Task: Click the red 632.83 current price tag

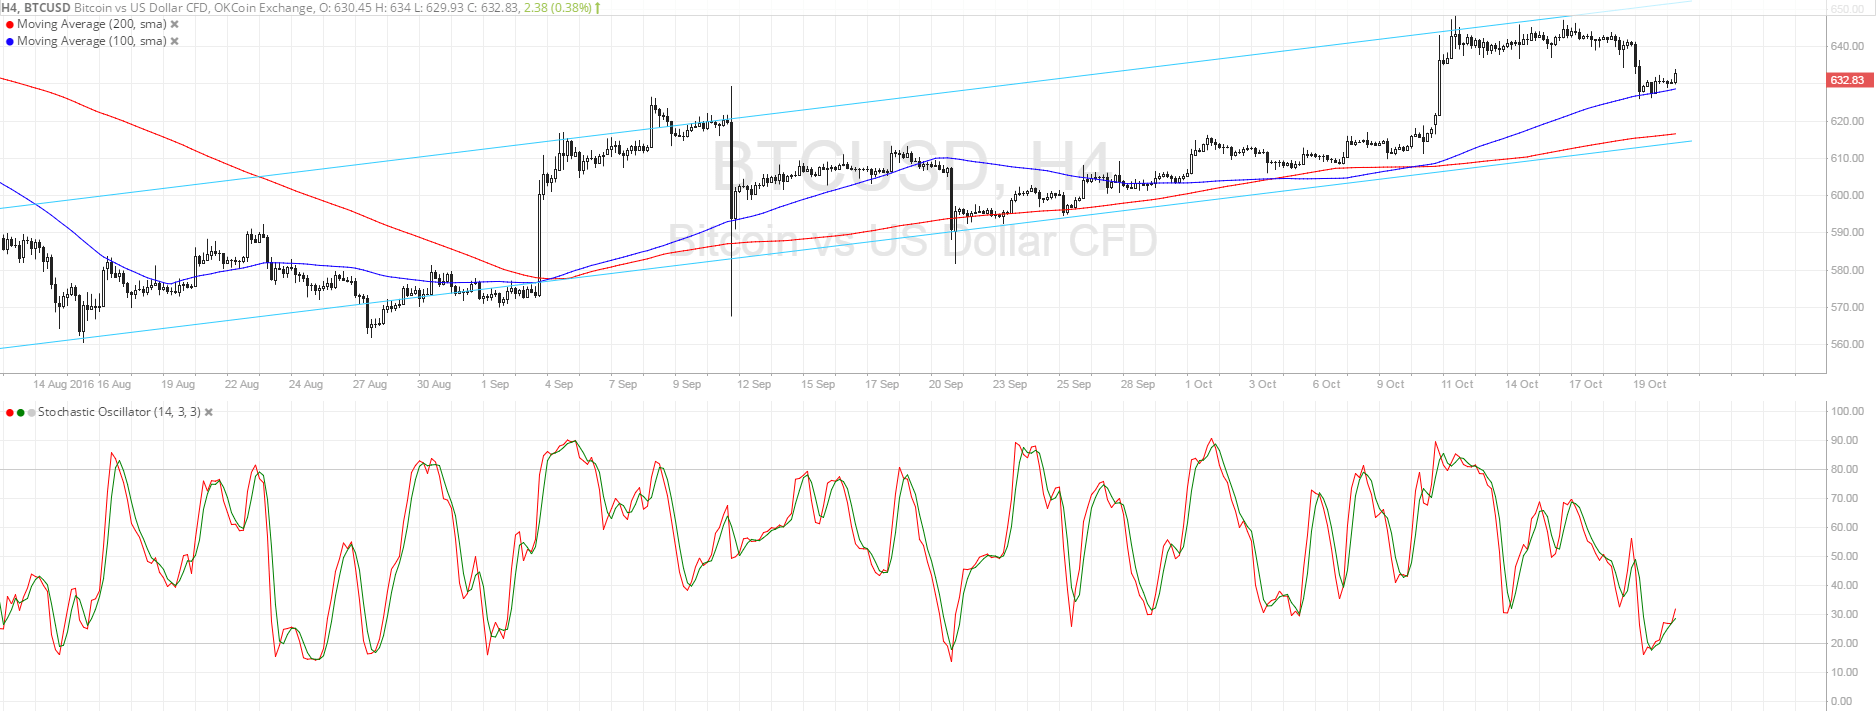Action: 1846,80
